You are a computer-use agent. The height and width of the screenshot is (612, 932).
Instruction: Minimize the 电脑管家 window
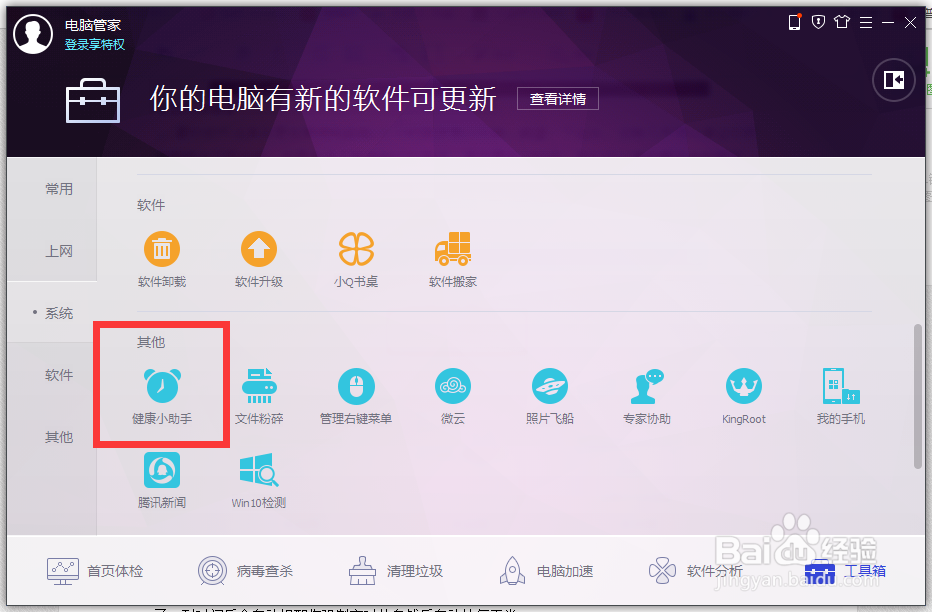pos(888,23)
